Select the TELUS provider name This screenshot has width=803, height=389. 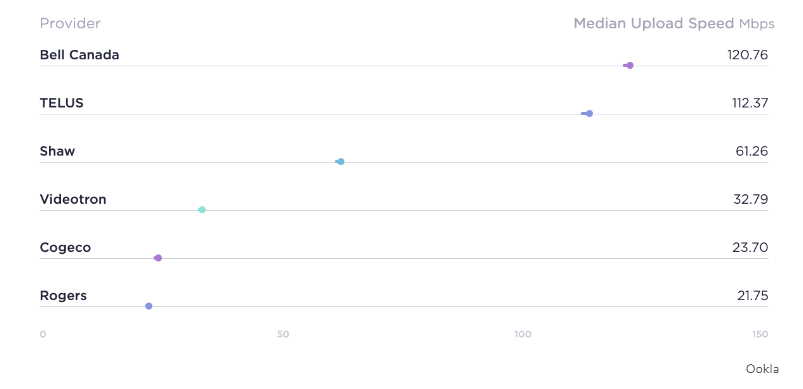point(61,103)
